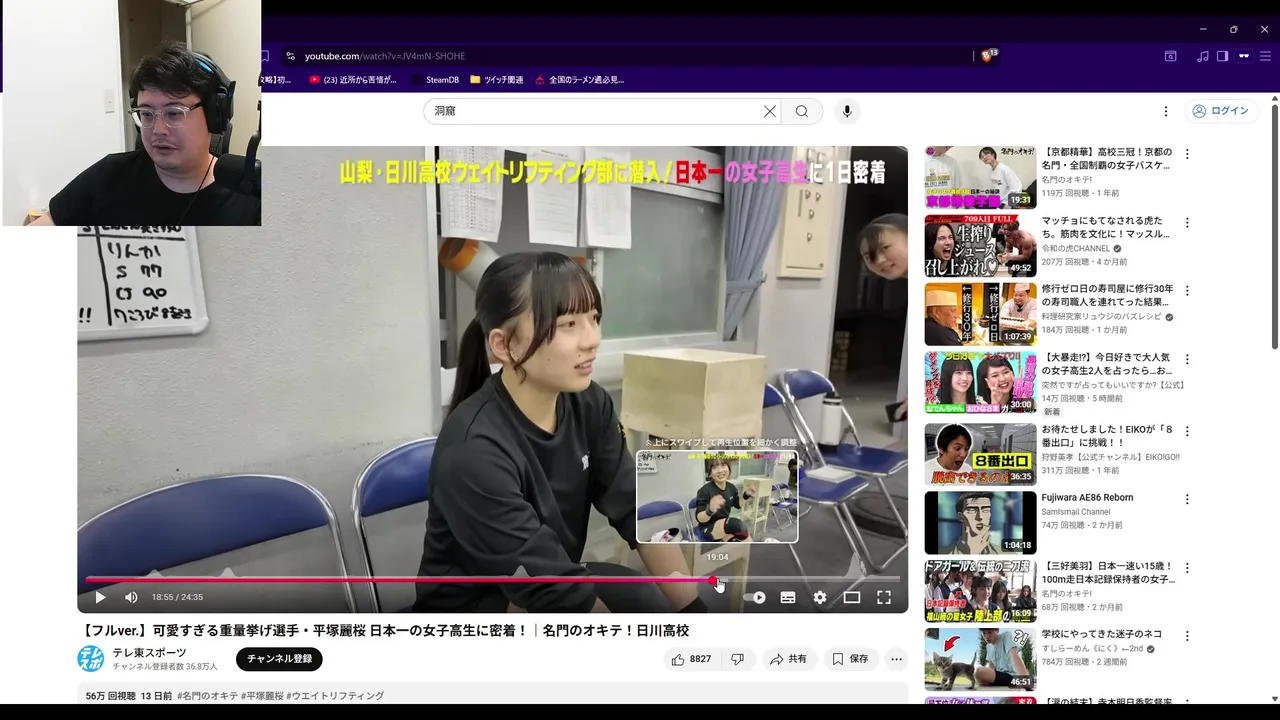Open 迷子のネコ video thumbnail
Viewport: 1280px width, 720px height.
click(980, 658)
